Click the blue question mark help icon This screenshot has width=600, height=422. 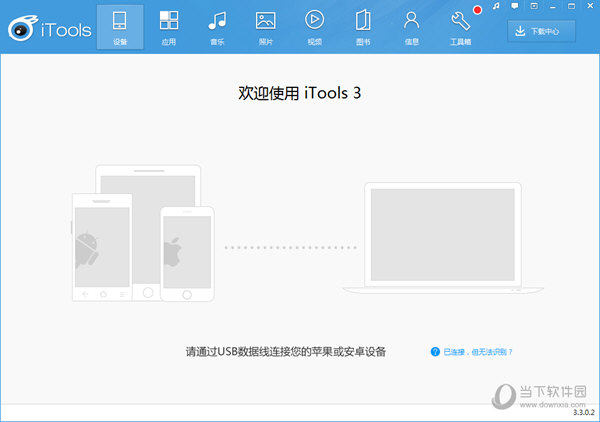[435, 352]
